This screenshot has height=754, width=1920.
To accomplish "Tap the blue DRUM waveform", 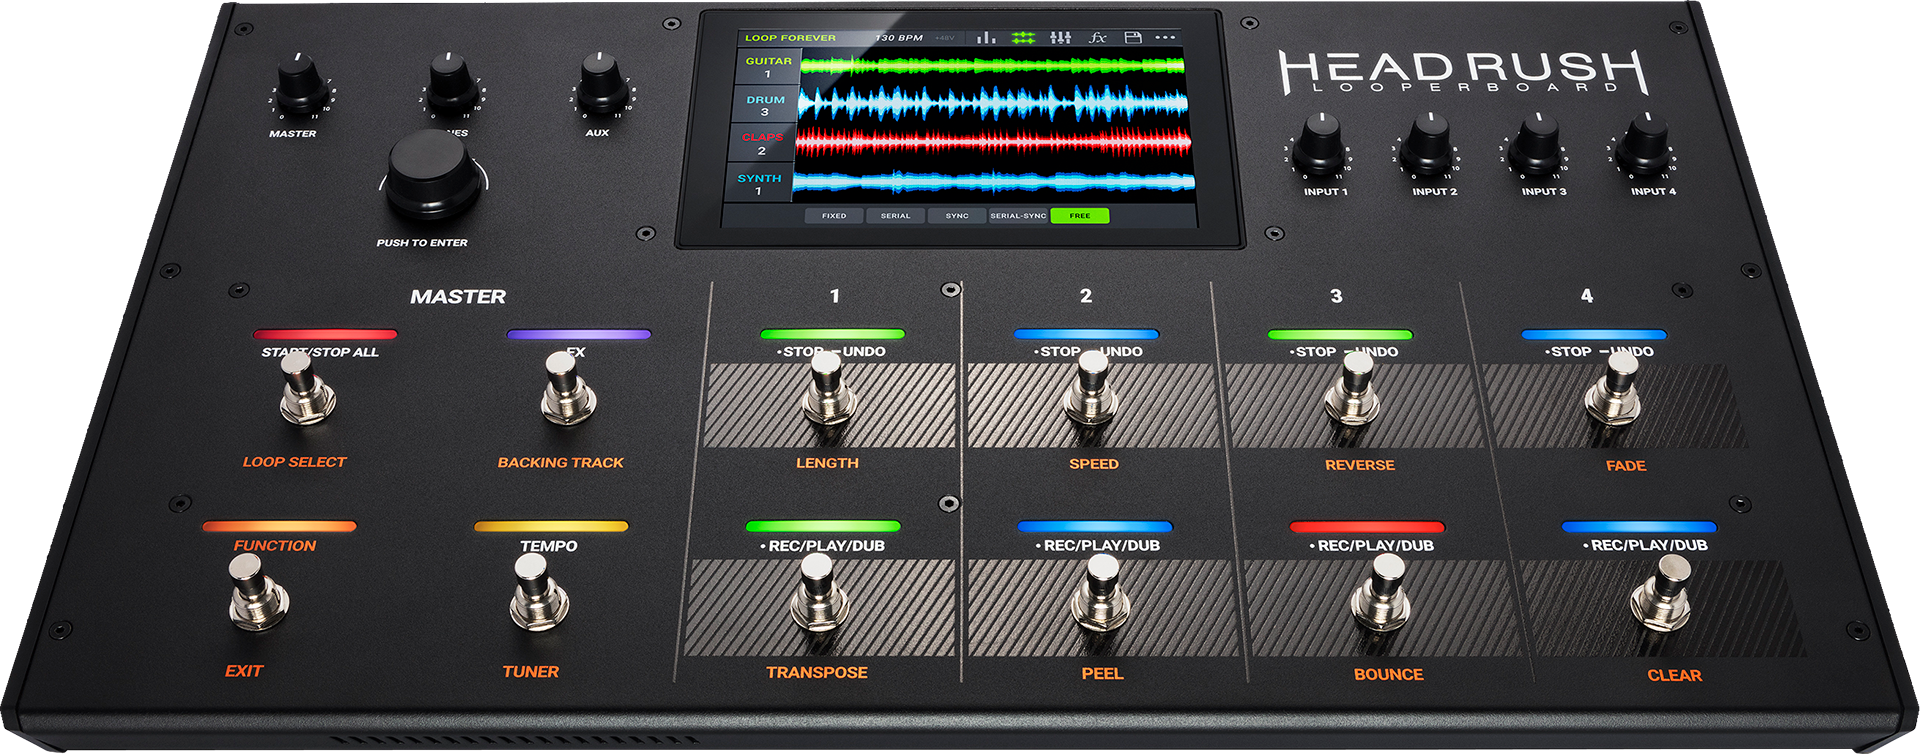I will tap(992, 104).
